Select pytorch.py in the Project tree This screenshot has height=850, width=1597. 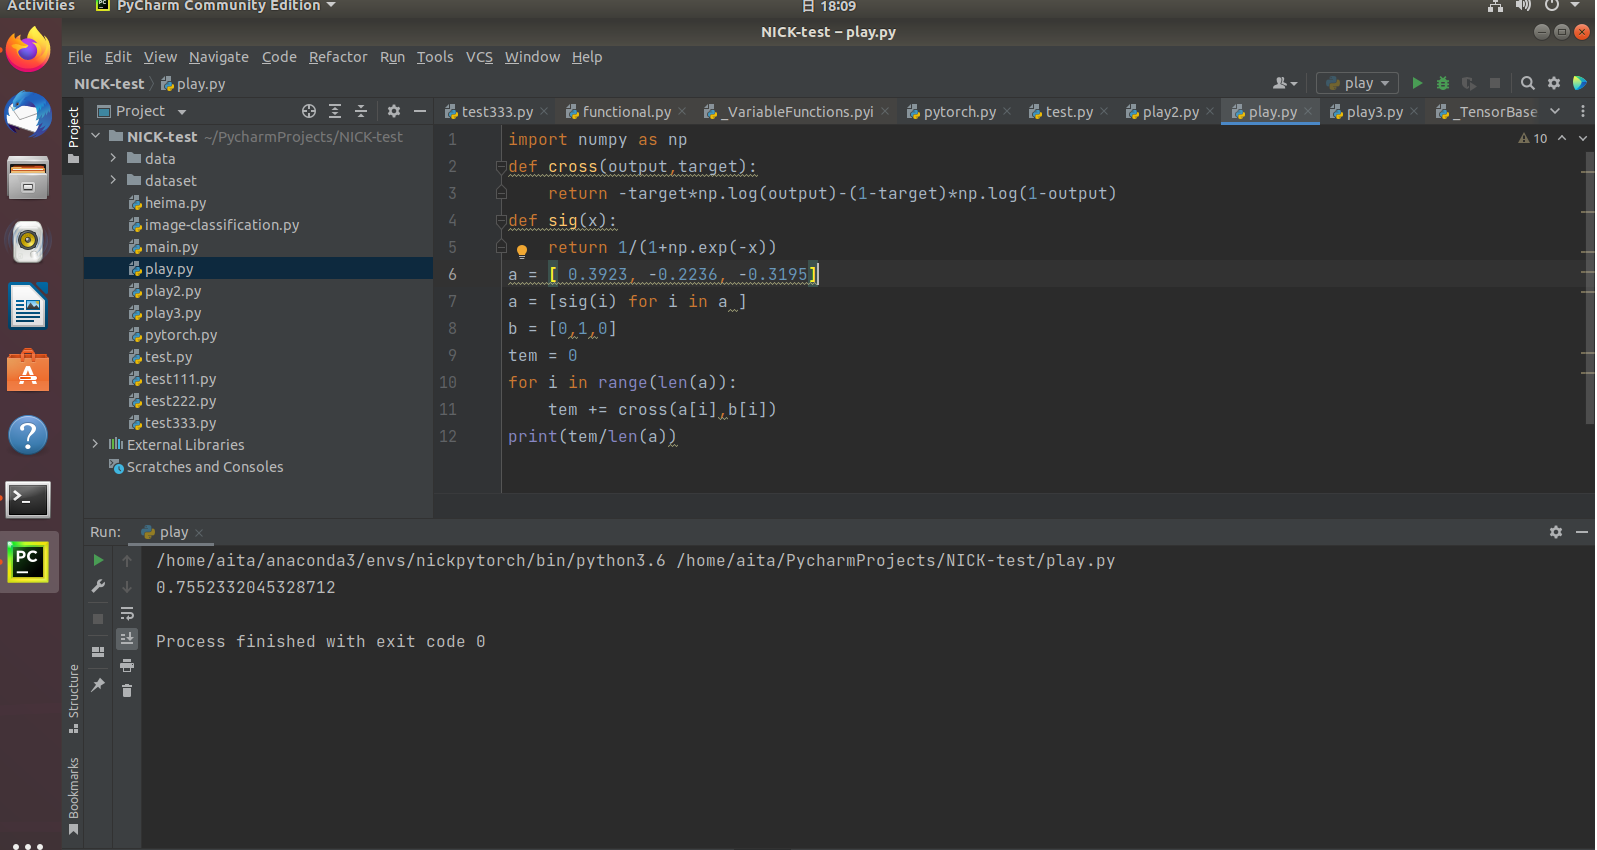pos(180,335)
